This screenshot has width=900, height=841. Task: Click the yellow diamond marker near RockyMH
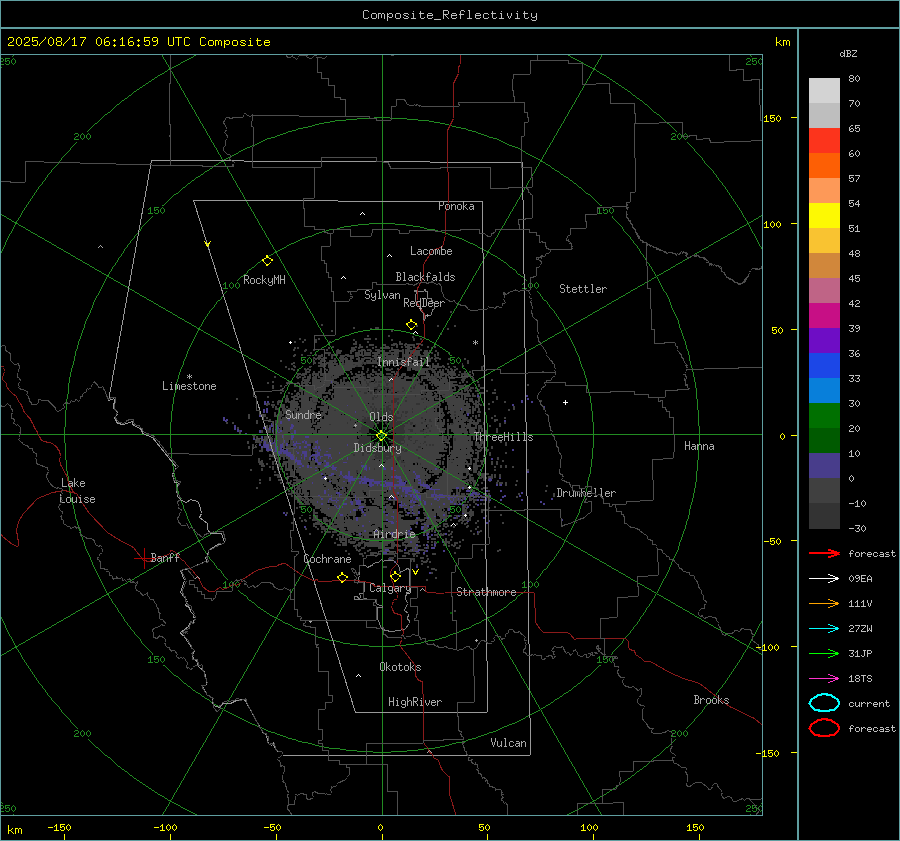(267, 261)
